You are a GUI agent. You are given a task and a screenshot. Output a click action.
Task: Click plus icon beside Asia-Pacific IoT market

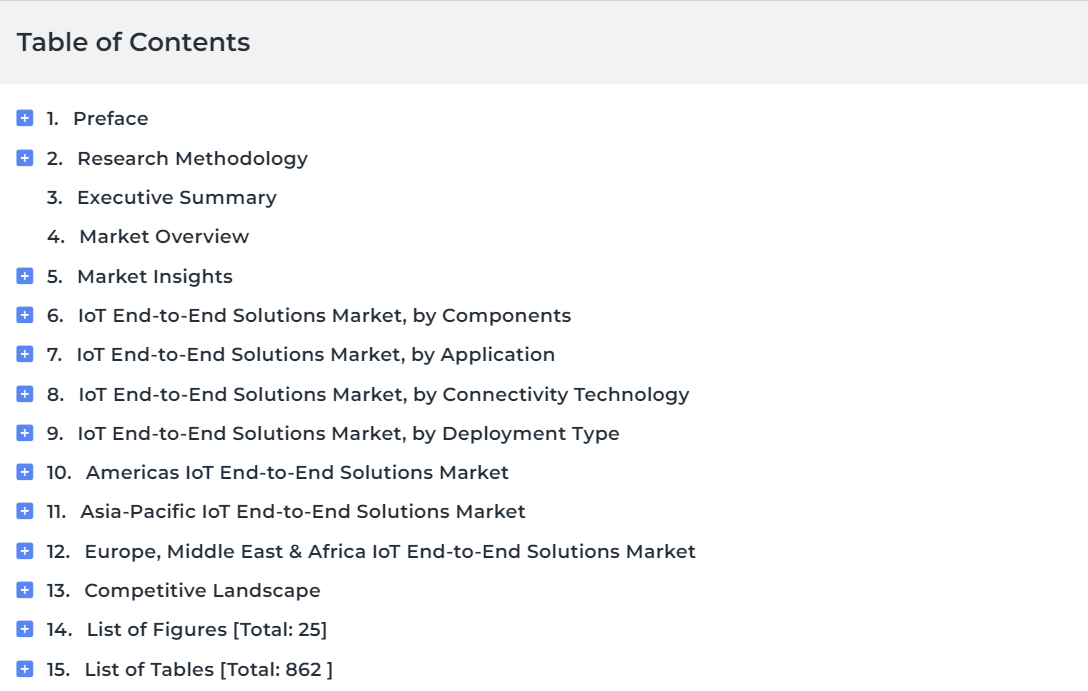(24, 511)
